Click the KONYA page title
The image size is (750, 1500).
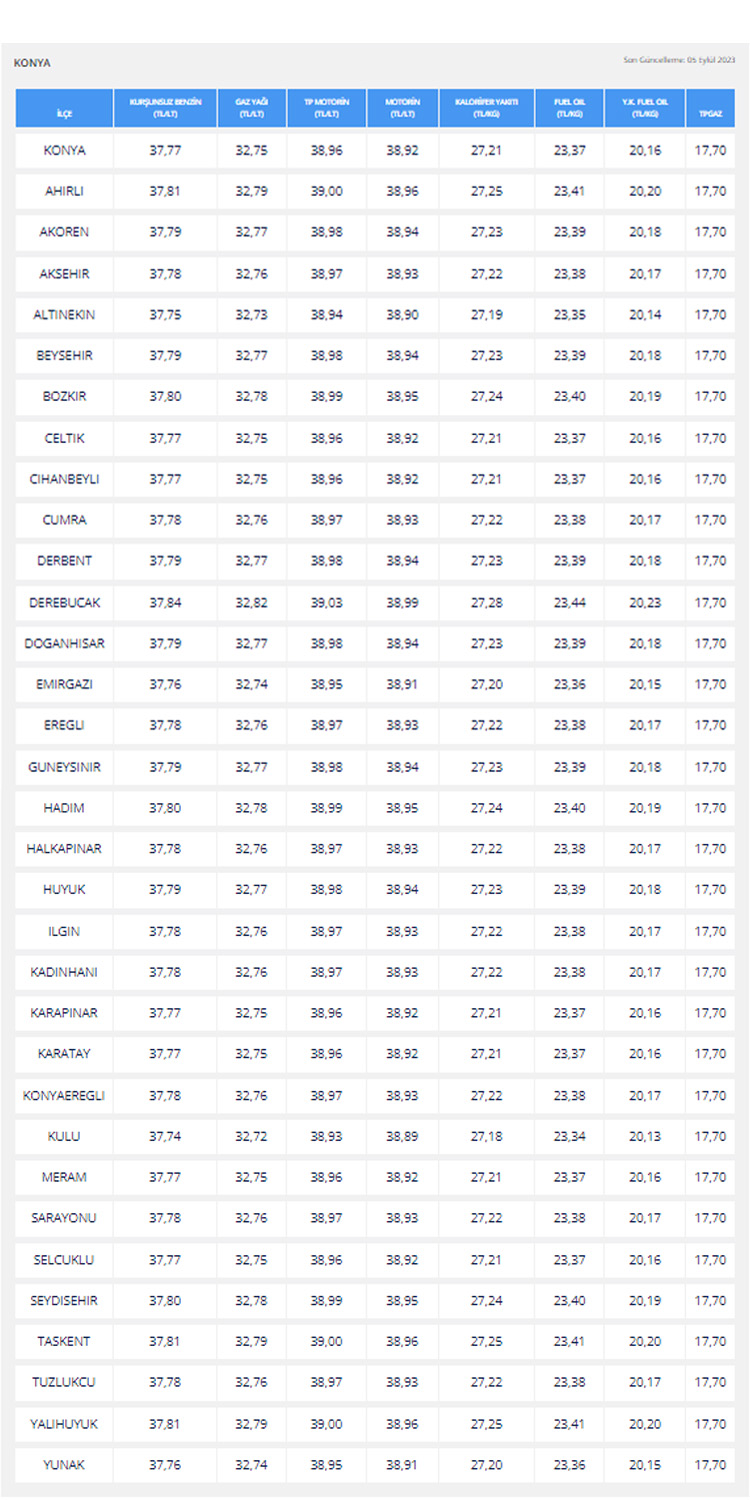32,63
